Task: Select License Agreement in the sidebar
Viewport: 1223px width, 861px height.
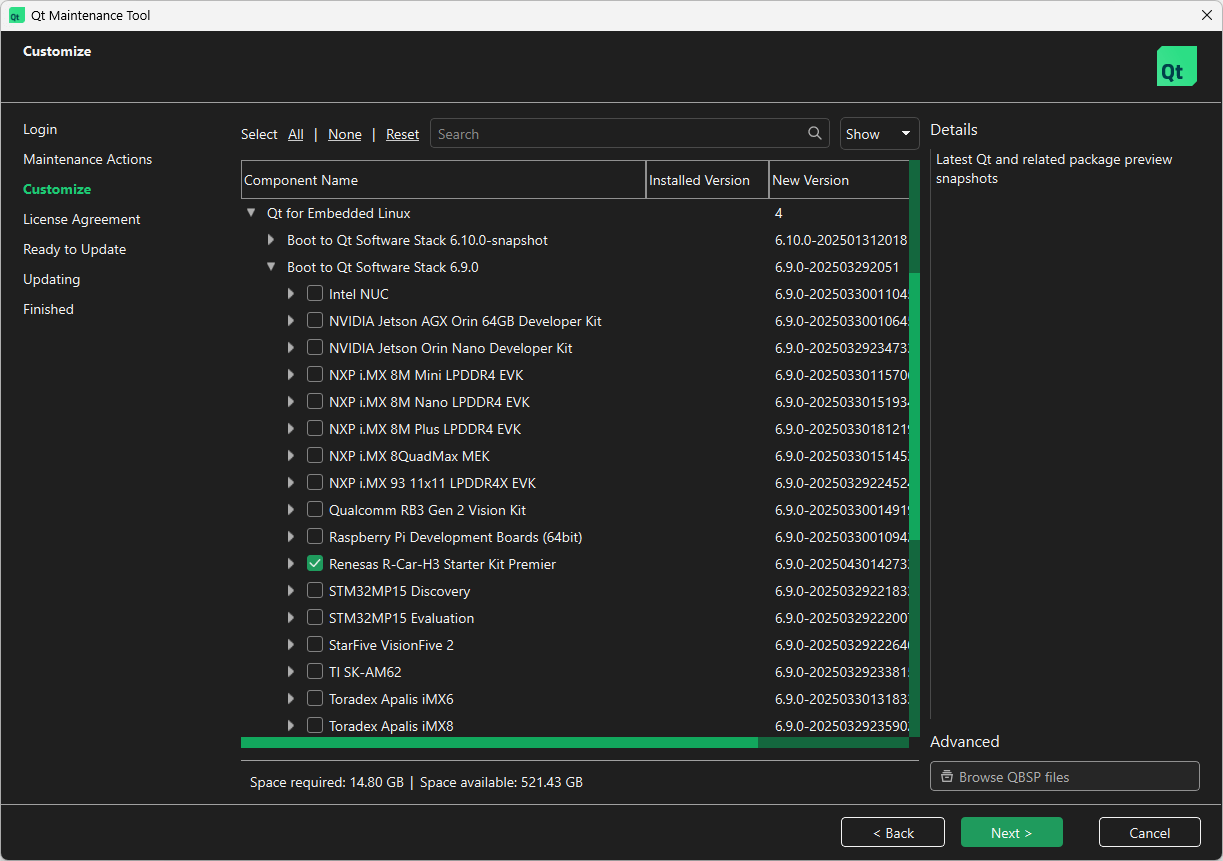Action: (x=82, y=219)
